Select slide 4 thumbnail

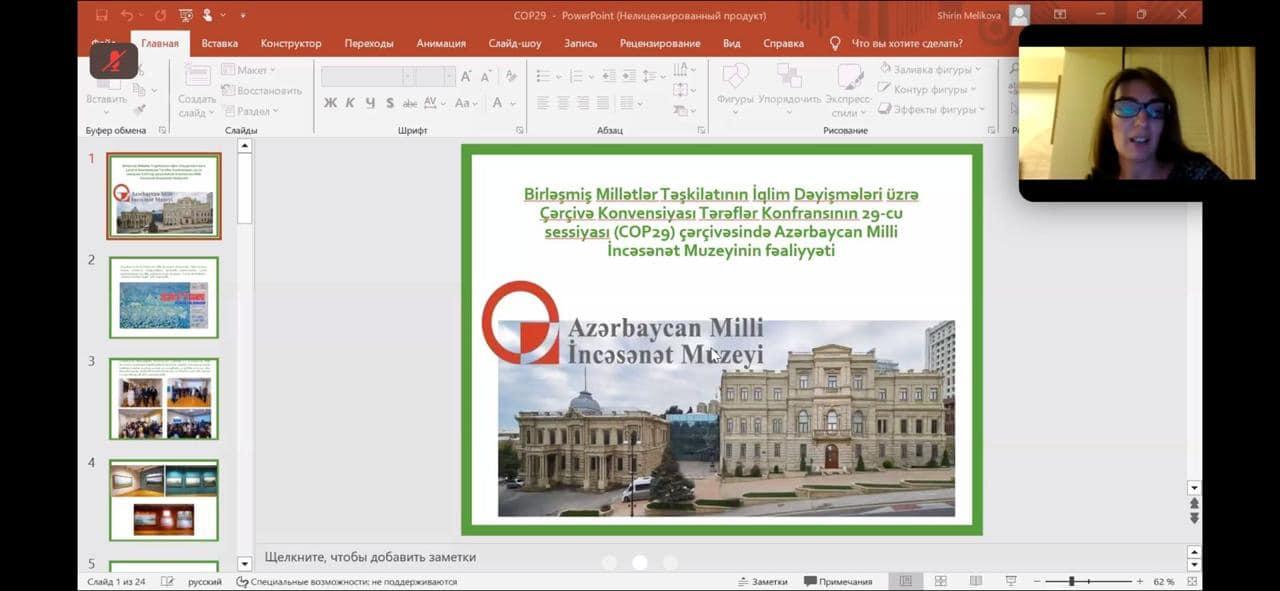(x=164, y=500)
